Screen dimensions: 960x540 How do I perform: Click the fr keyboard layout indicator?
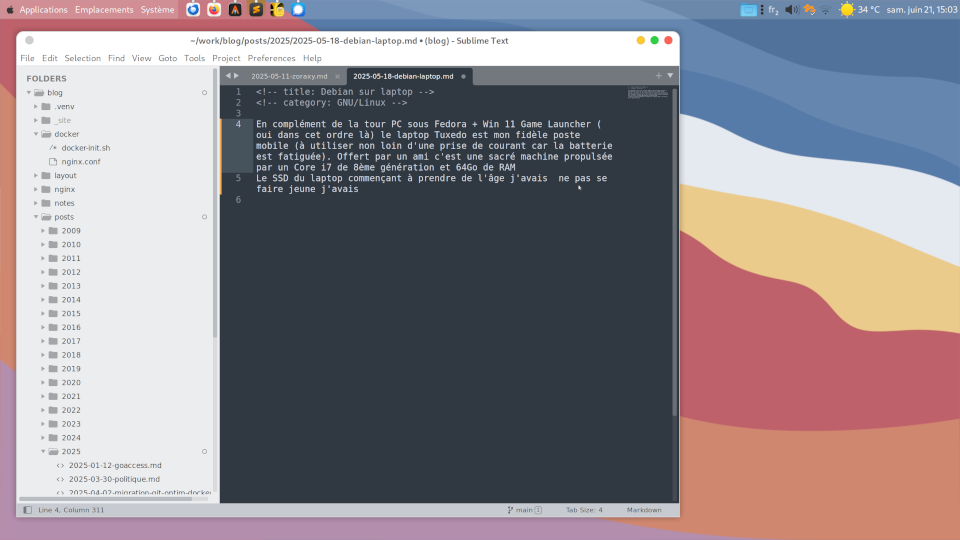pyautogui.click(x=772, y=9)
